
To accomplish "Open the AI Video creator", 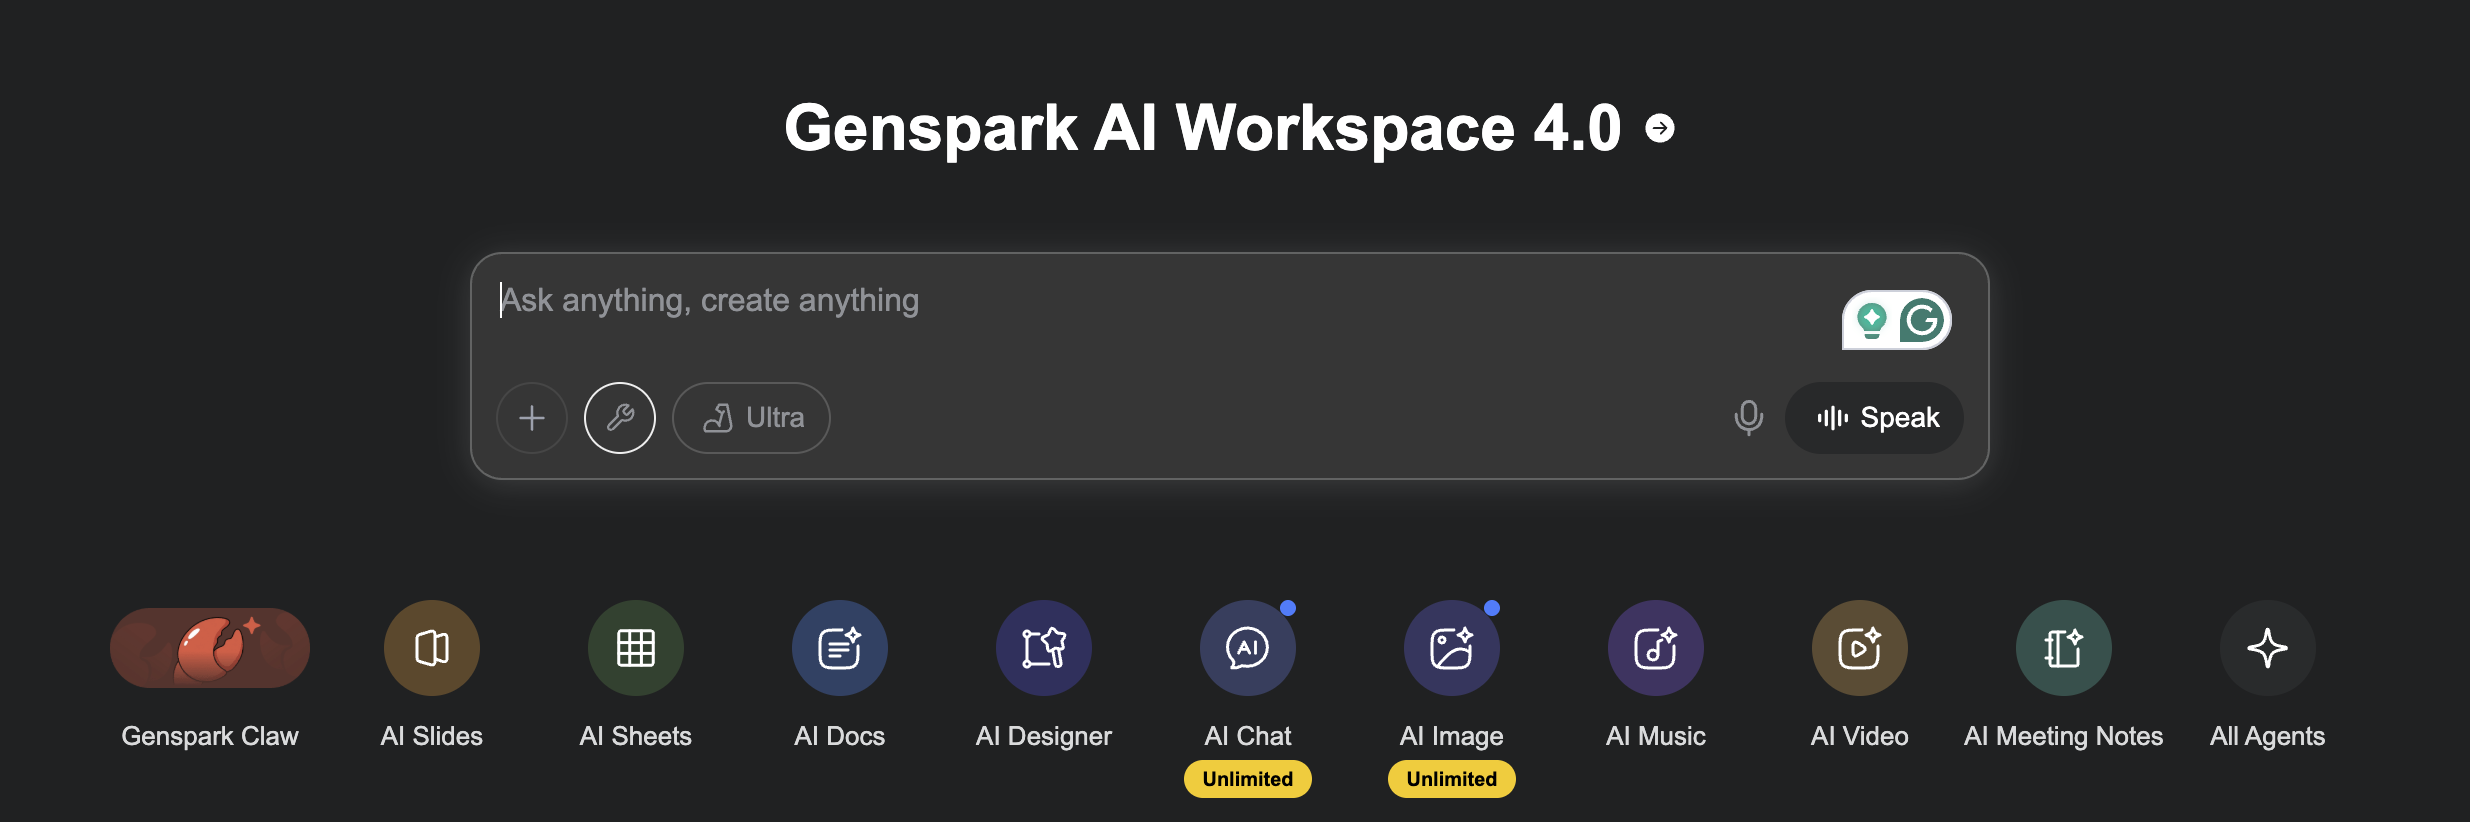I will coord(1860,648).
